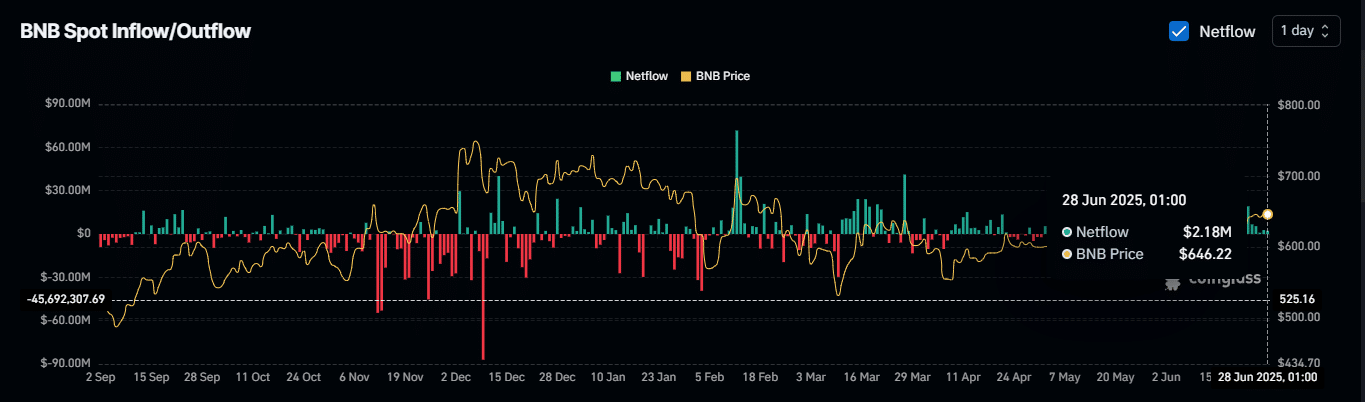Image resolution: width=1365 pixels, height=402 pixels.
Task: Click the 24 Oct date axis label
Action: pyautogui.click(x=303, y=378)
